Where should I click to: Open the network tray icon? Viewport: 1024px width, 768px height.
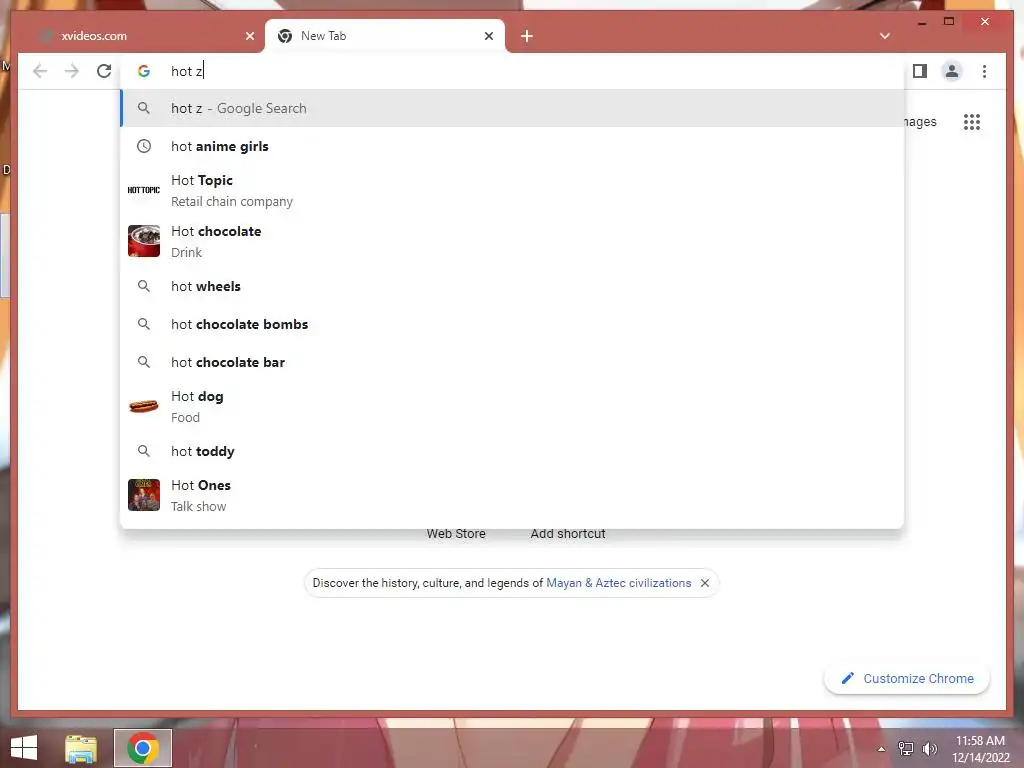(x=905, y=749)
